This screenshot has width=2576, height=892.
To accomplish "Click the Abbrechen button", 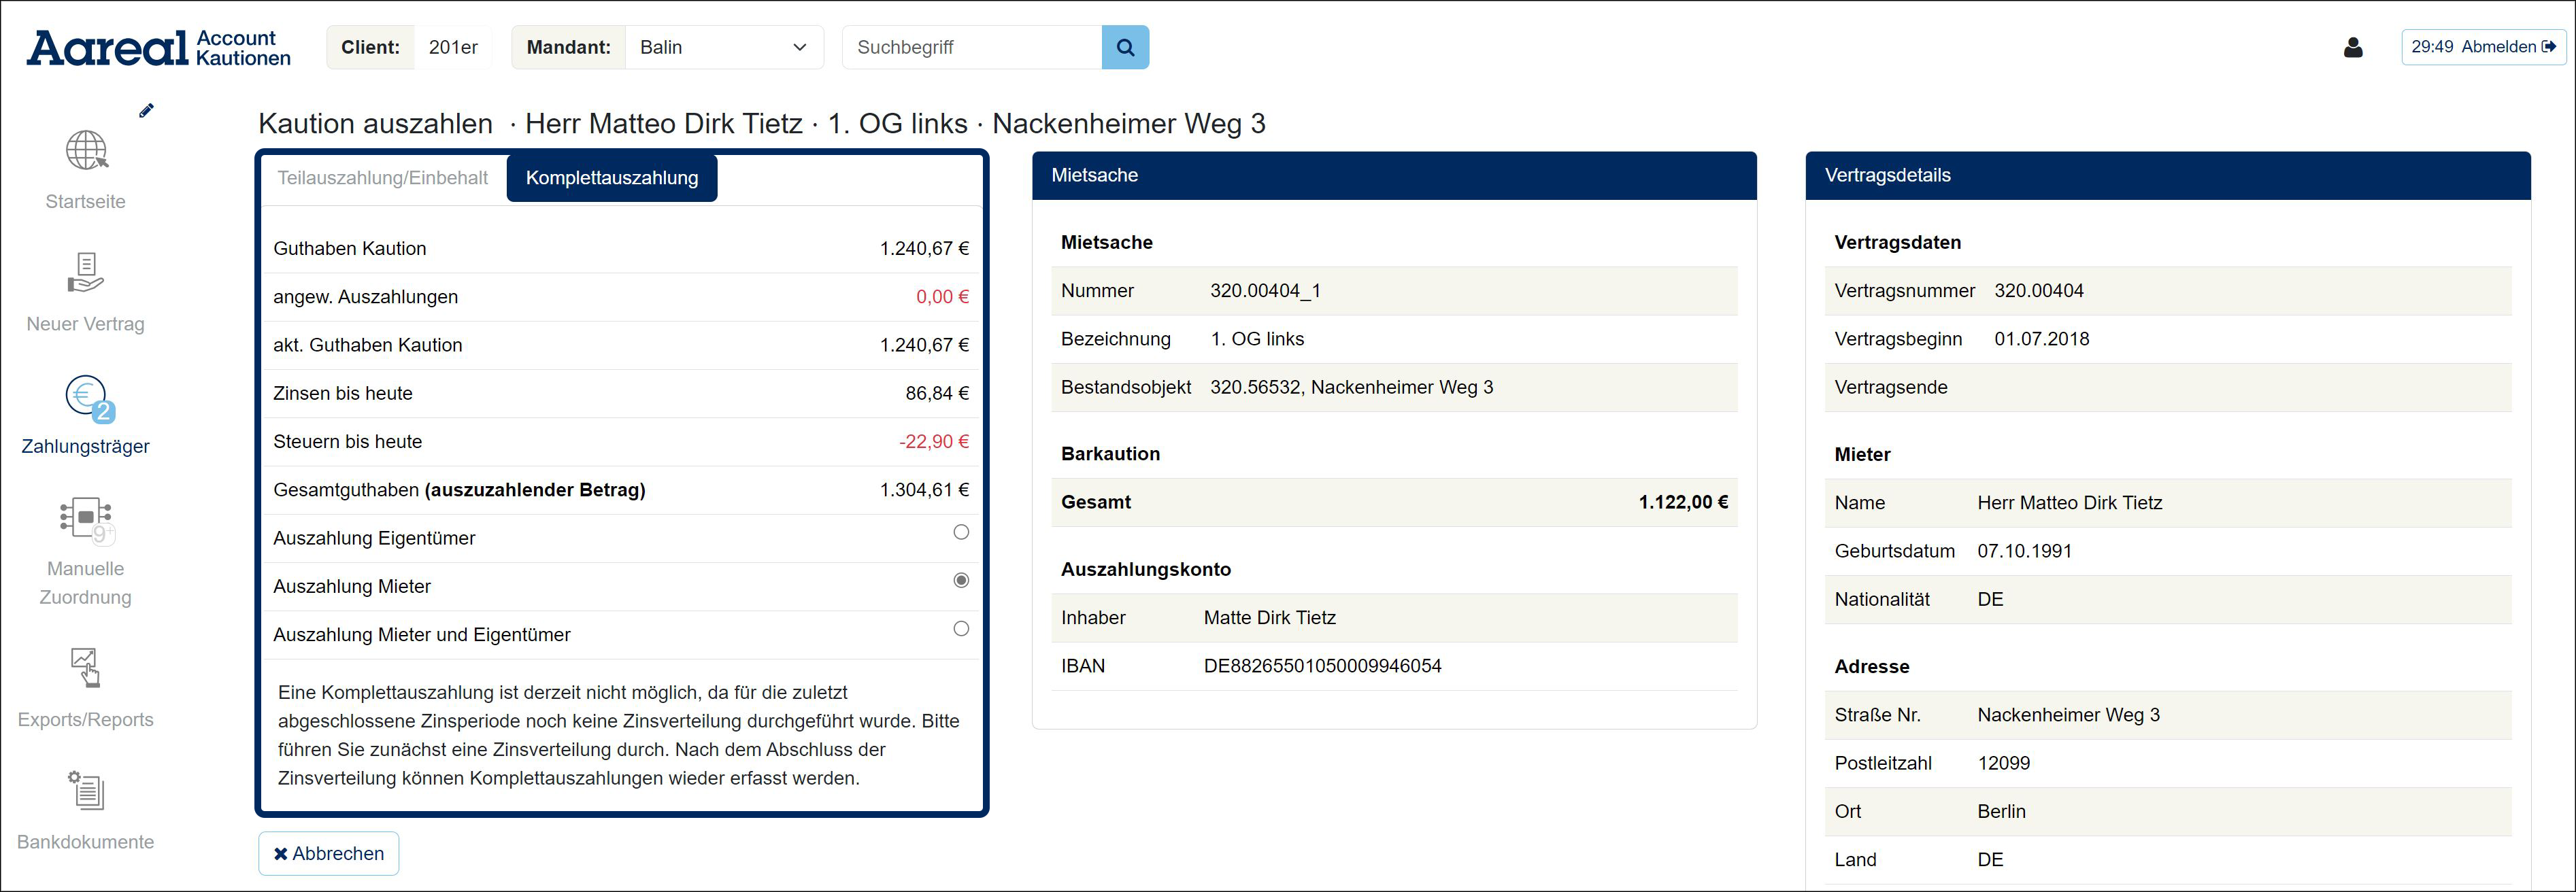I will pos(328,853).
